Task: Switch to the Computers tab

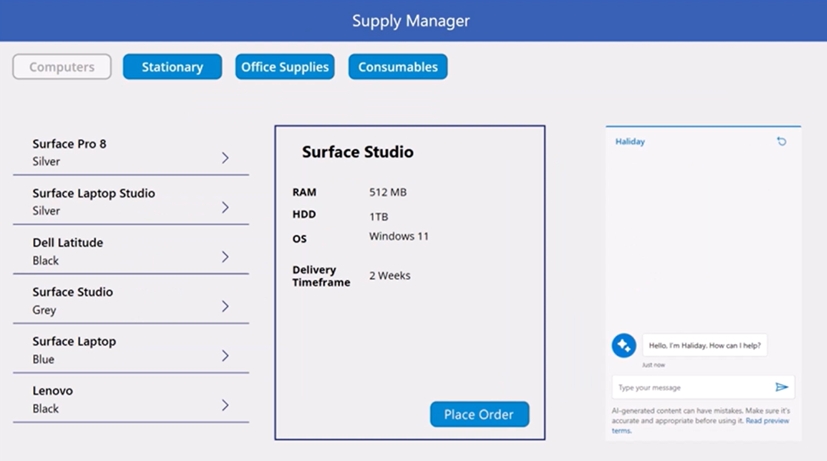Action: tap(62, 67)
